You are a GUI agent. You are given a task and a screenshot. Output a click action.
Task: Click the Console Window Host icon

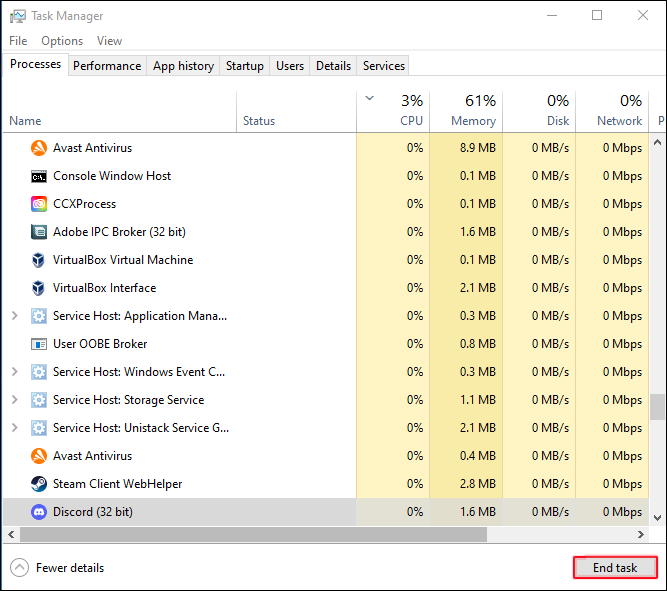(39, 176)
